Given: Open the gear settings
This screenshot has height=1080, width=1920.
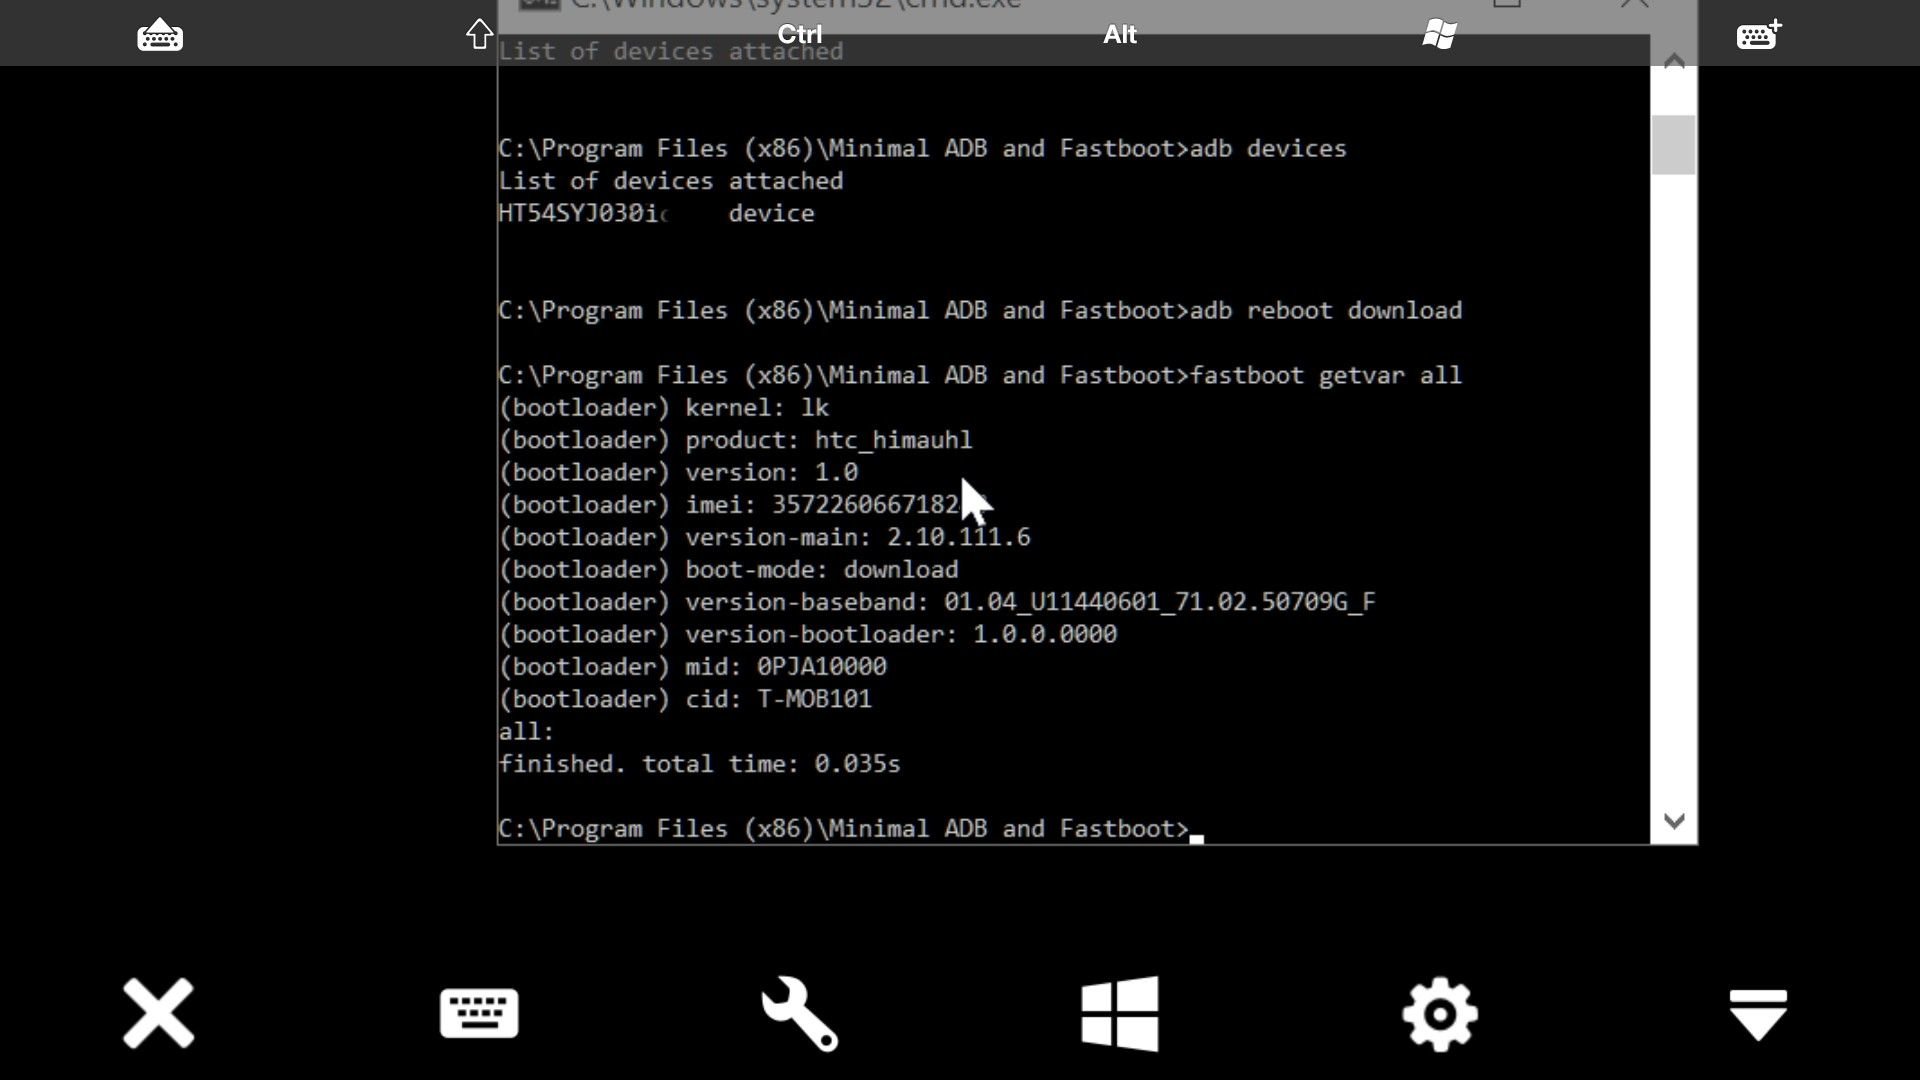Looking at the screenshot, I should 1440,1014.
